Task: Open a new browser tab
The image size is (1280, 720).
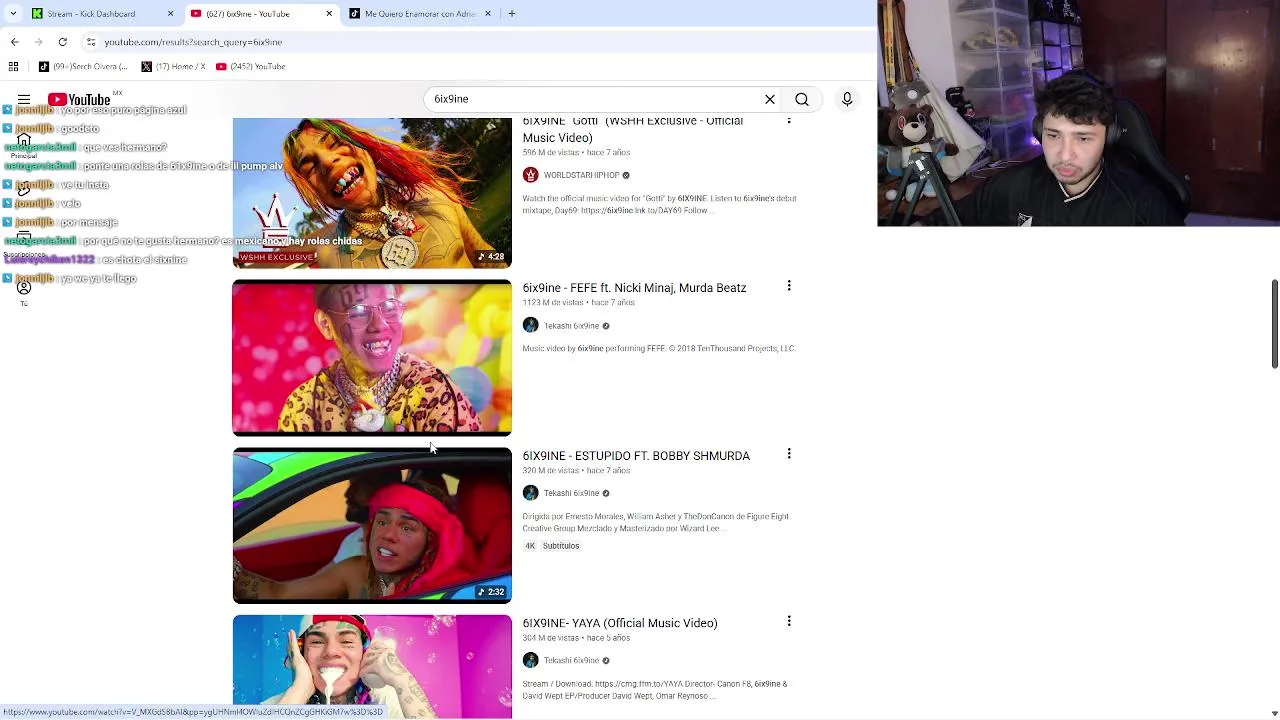Action: tap(511, 14)
